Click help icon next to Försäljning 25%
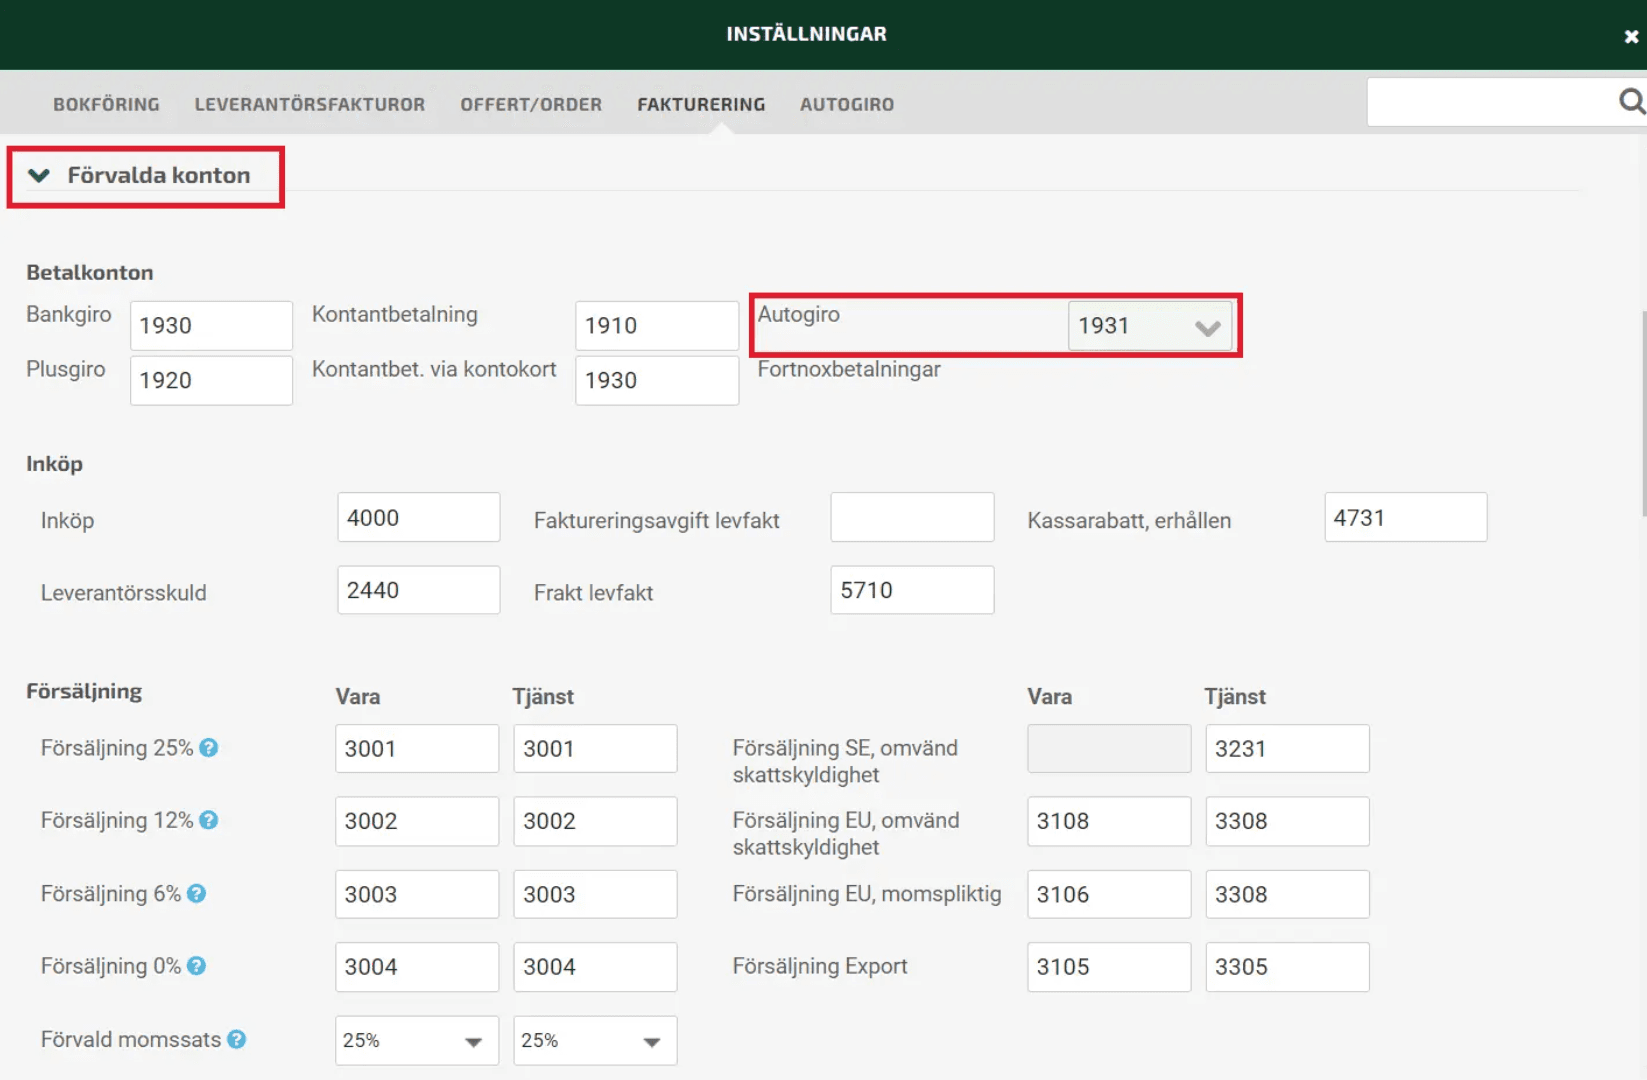This screenshot has height=1080, width=1647. [x=208, y=748]
